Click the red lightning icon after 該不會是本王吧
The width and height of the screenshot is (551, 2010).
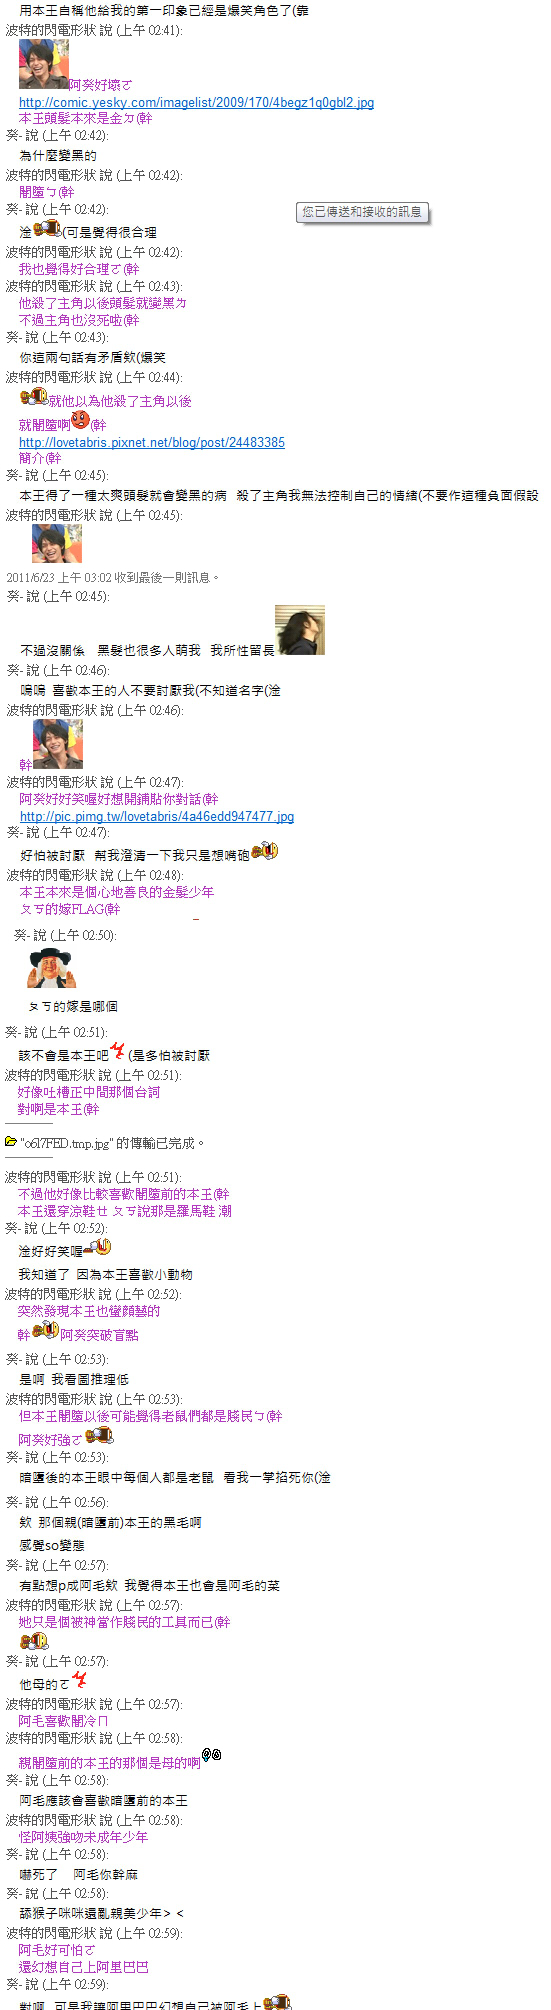coord(118,1050)
